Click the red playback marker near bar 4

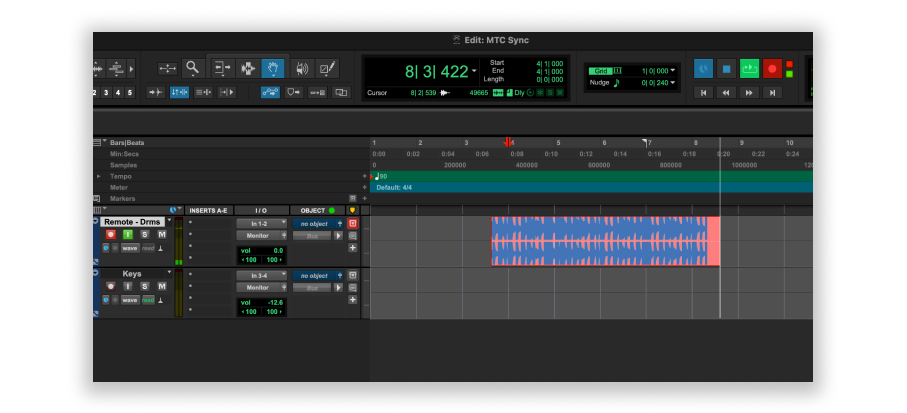(508, 142)
